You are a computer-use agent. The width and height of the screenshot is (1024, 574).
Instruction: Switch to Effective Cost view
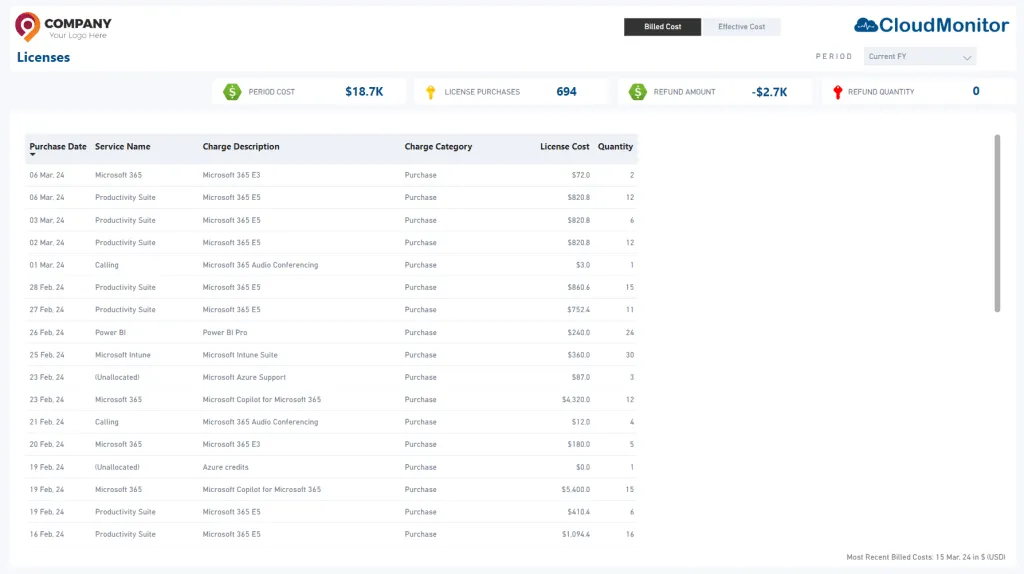point(741,27)
